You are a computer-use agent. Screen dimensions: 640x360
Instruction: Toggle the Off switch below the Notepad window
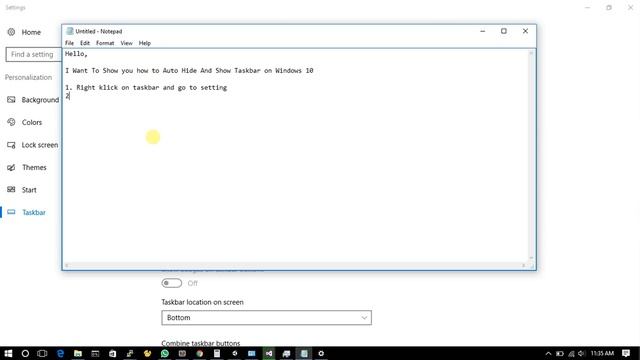point(171,283)
